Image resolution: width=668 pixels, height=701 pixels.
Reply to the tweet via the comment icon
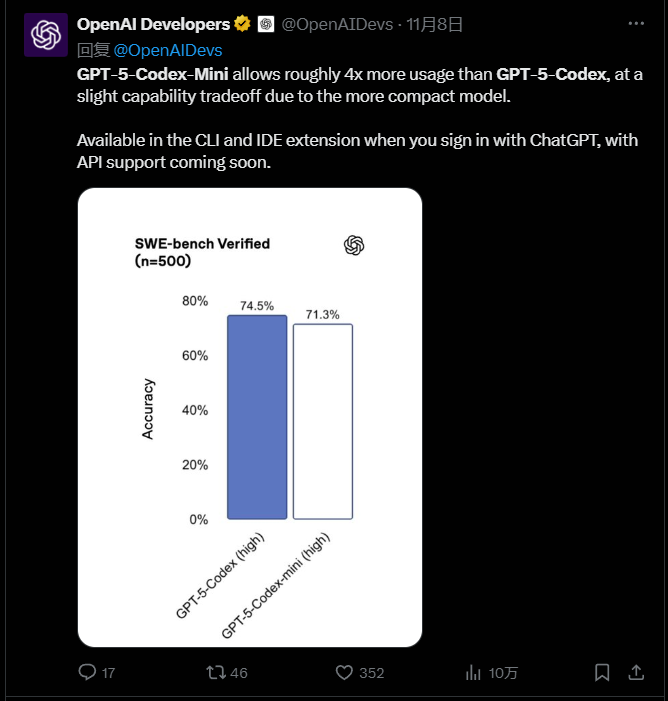tap(88, 672)
